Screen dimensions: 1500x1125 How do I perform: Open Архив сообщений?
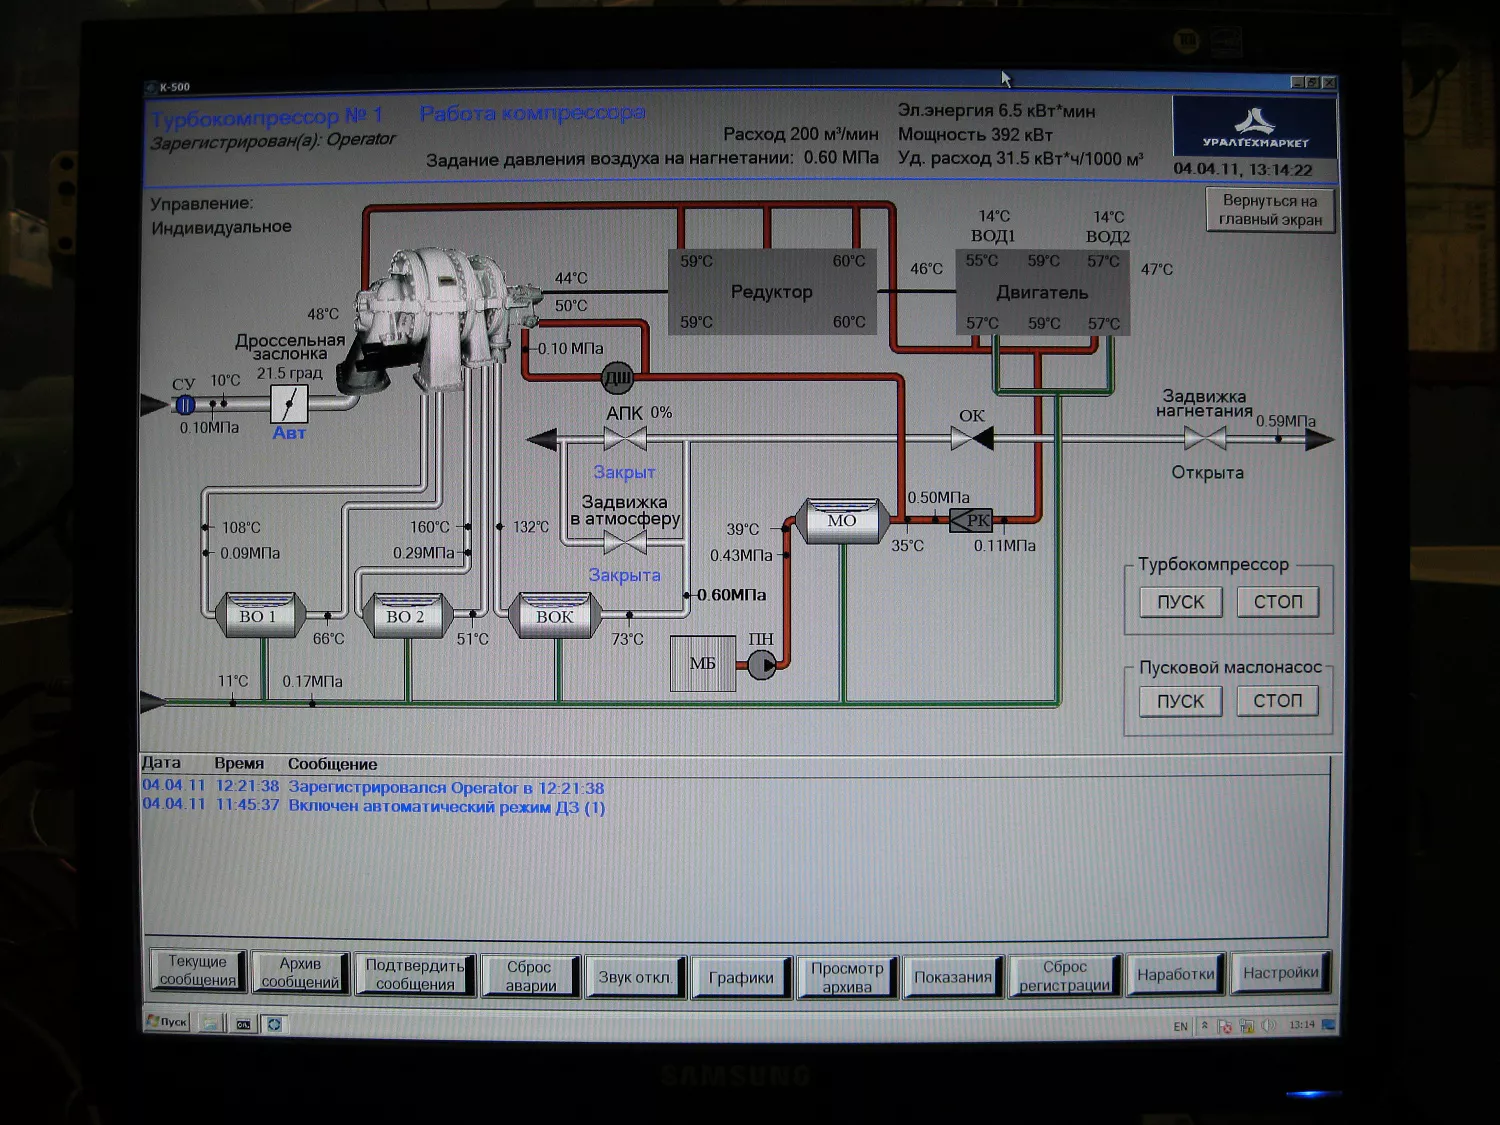point(300,972)
